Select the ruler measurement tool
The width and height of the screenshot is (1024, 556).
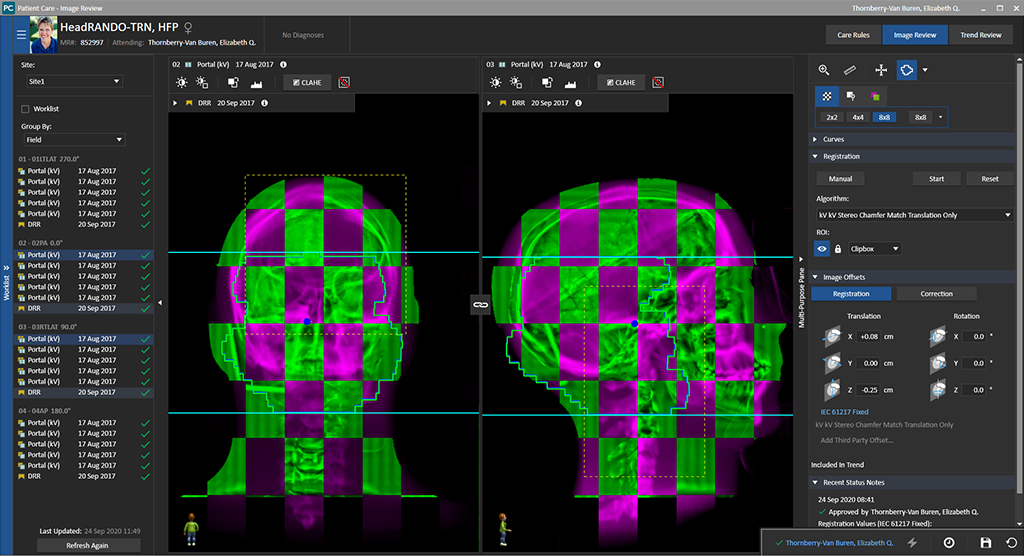pyautogui.click(x=850, y=70)
